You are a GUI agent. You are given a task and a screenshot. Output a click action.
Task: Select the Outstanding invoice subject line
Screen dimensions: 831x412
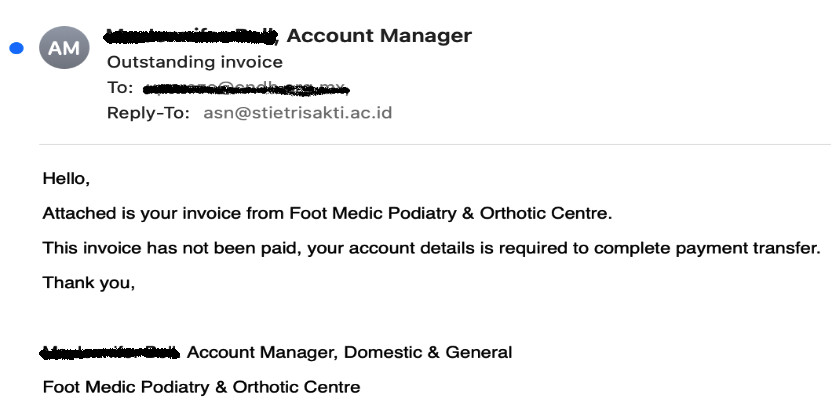pos(195,62)
